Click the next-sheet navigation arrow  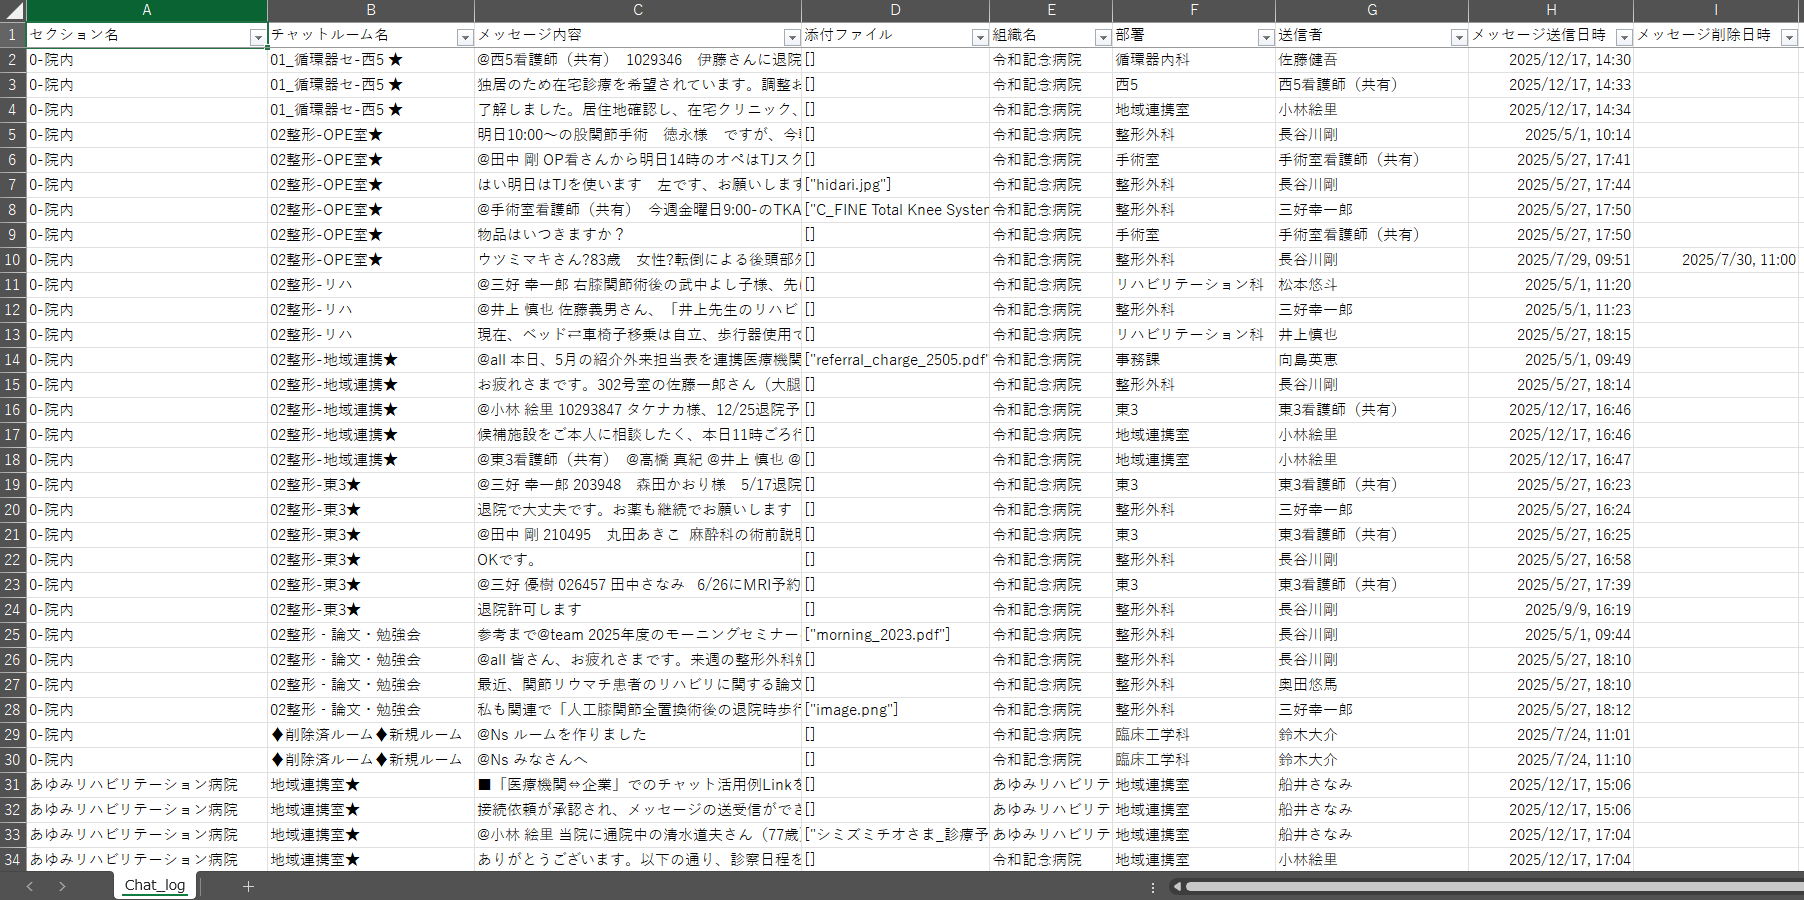click(x=62, y=886)
